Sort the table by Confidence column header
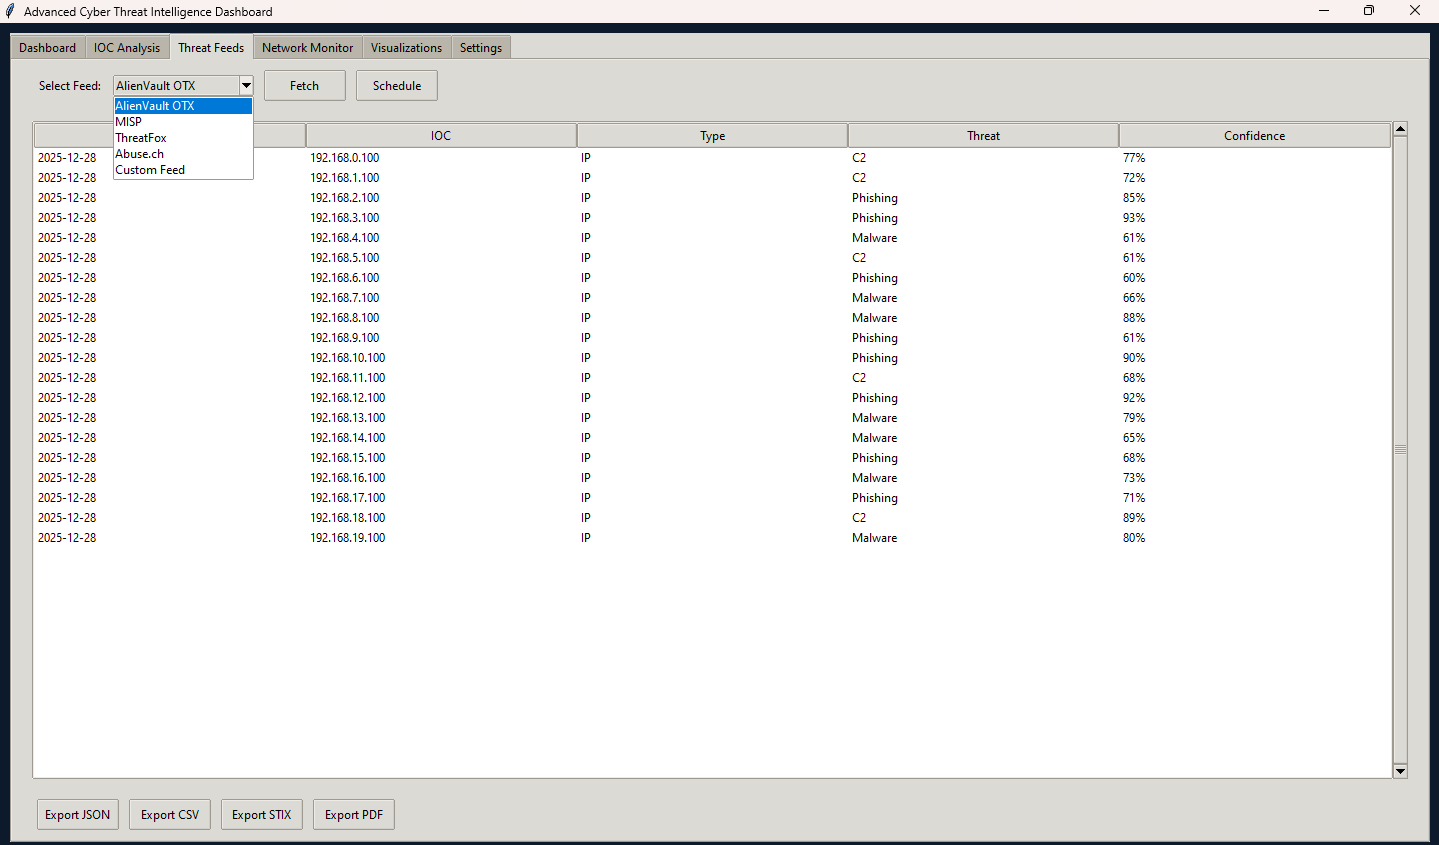Screen dimensions: 1439x845 point(1254,136)
